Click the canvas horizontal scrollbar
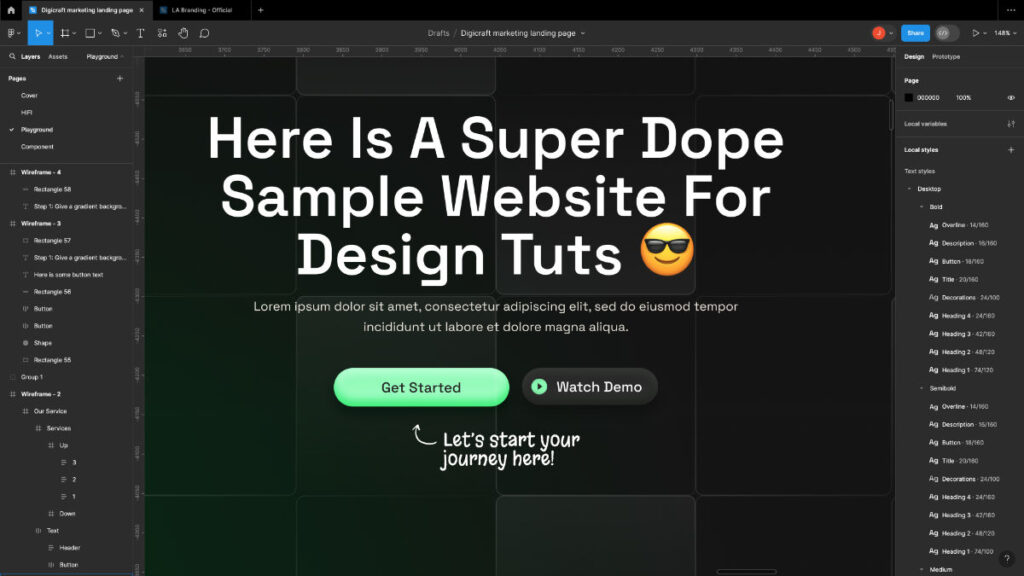 point(746,572)
